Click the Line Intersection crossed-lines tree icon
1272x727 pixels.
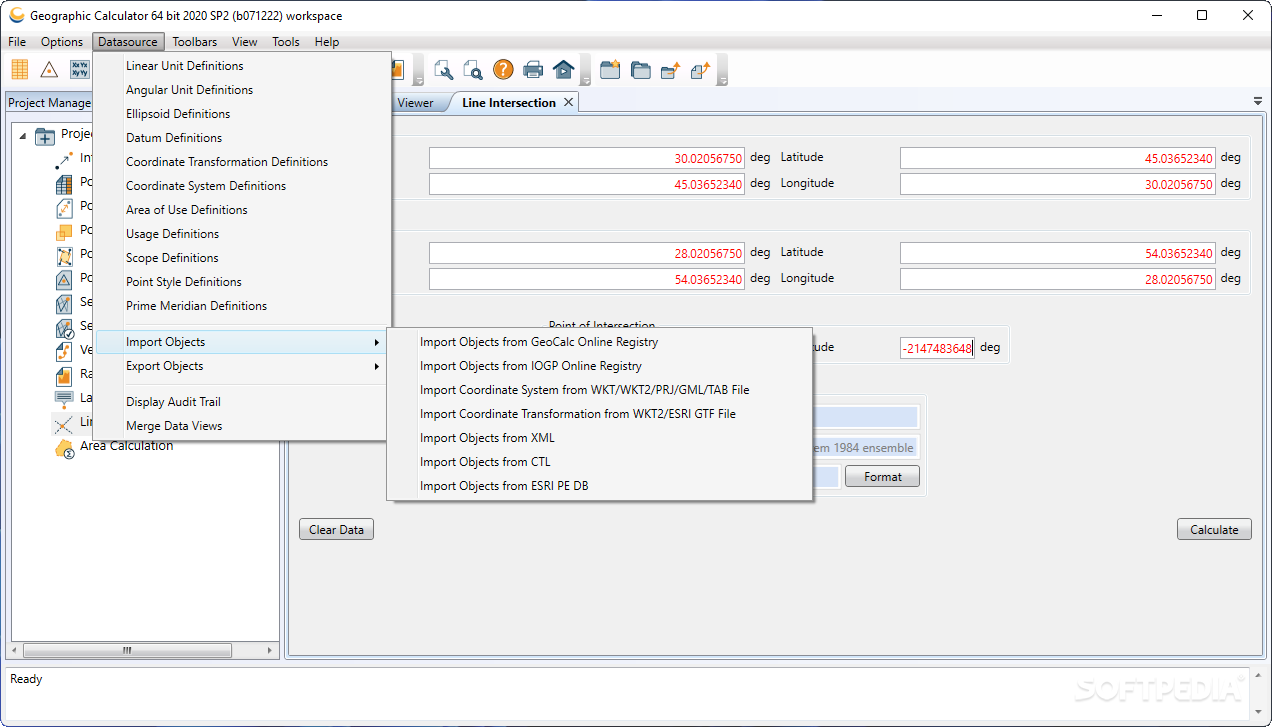(64, 424)
